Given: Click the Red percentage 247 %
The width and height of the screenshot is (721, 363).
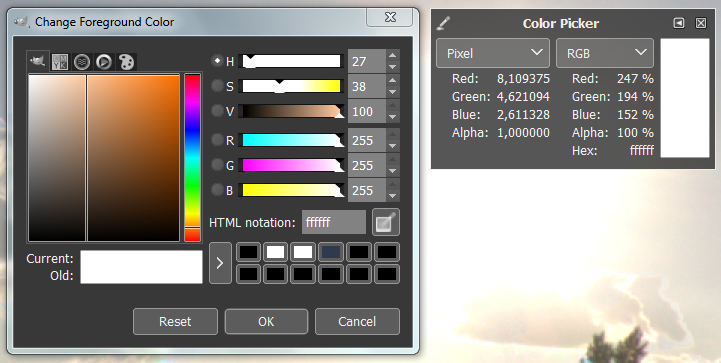Looking at the screenshot, I should pos(635,79).
